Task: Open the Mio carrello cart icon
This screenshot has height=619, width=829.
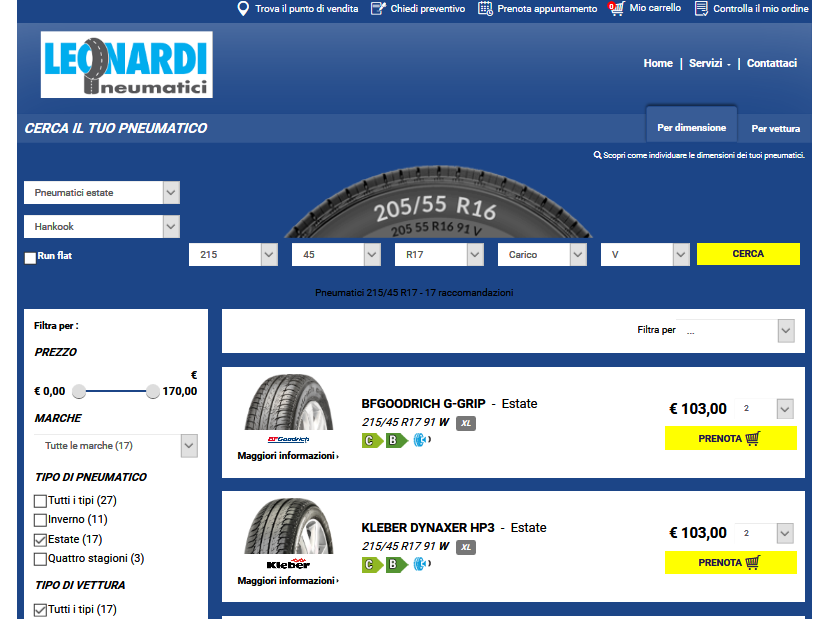Action: [x=616, y=8]
